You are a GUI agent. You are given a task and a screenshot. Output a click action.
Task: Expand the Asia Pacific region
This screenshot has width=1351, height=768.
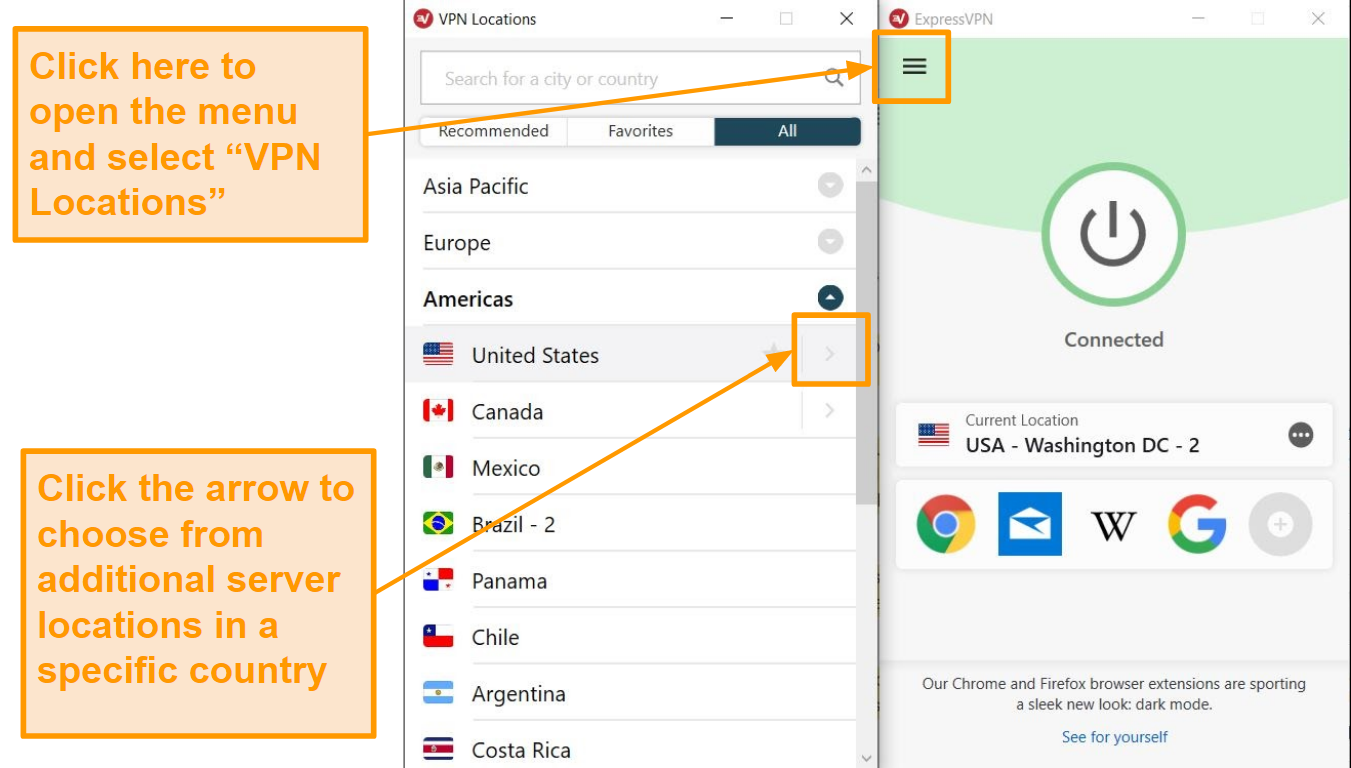point(830,185)
